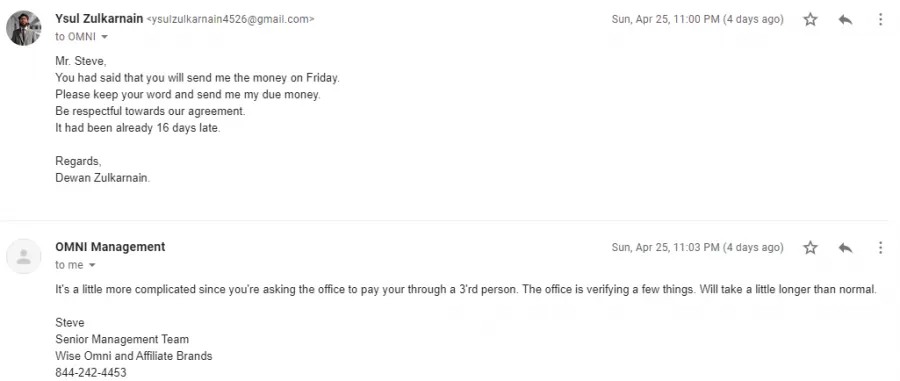Image resolution: width=900 pixels, height=381 pixels.
Task: Star the email from Ysul Zulkarnain
Action: tap(810, 20)
